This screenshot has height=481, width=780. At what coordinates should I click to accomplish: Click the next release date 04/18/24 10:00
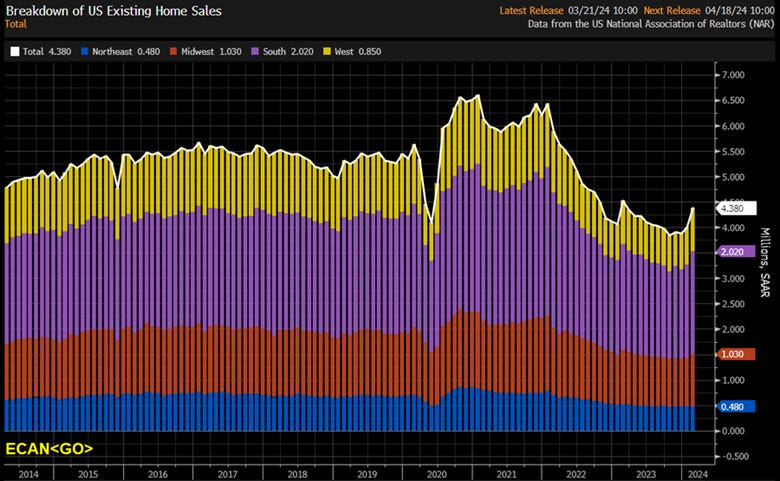click(739, 10)
